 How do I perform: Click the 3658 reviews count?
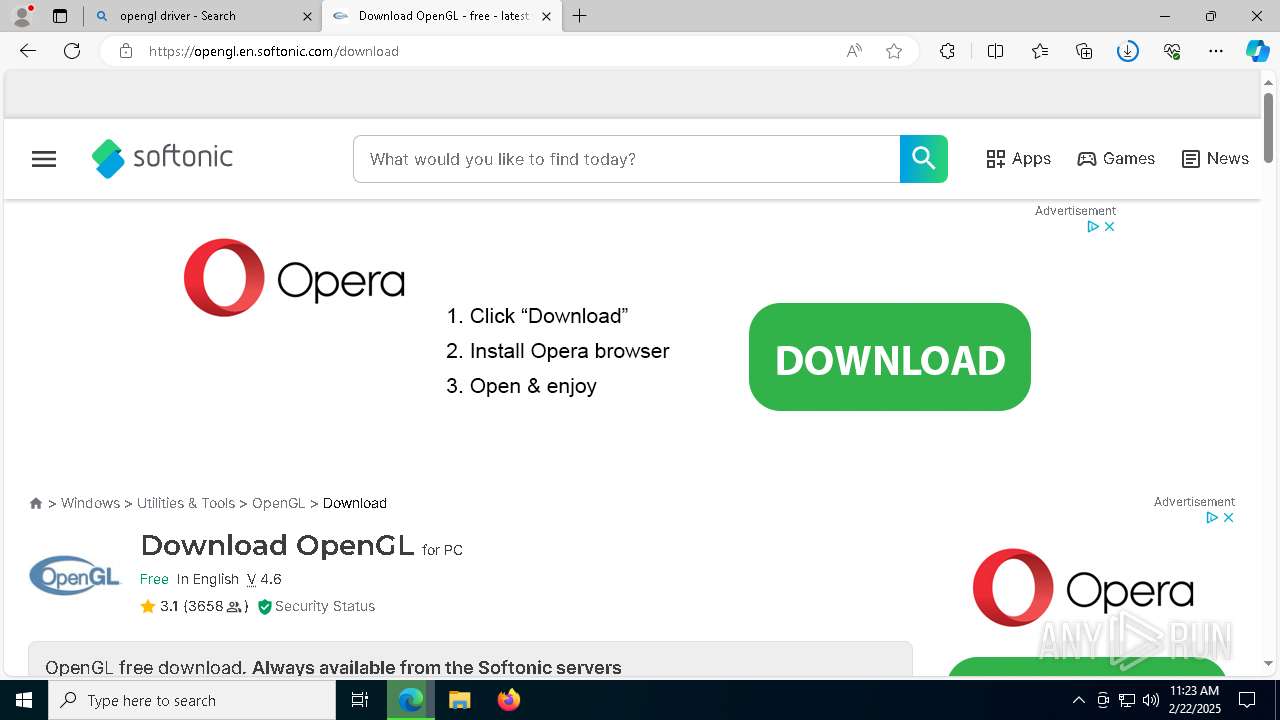pyautogui.click(x=215, y=606)
